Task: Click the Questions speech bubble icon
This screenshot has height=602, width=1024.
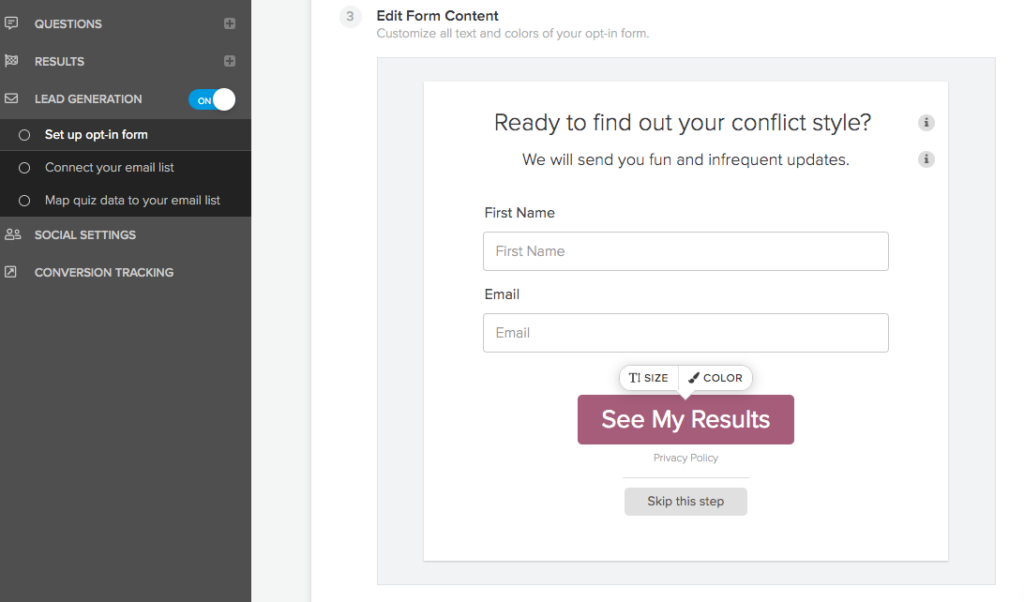Action: coord(11,24)
